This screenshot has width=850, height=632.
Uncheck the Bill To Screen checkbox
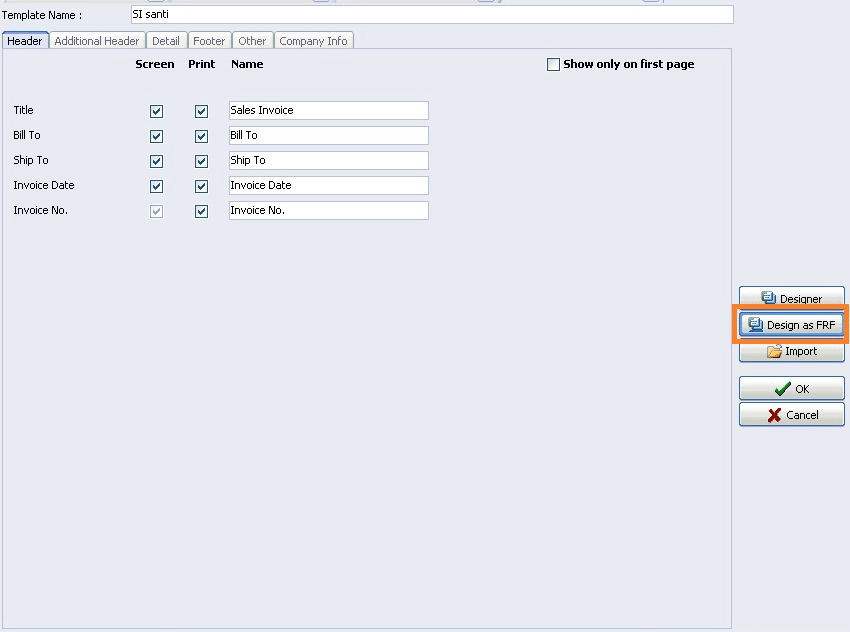pyautogui.click(x=156, y=136)
